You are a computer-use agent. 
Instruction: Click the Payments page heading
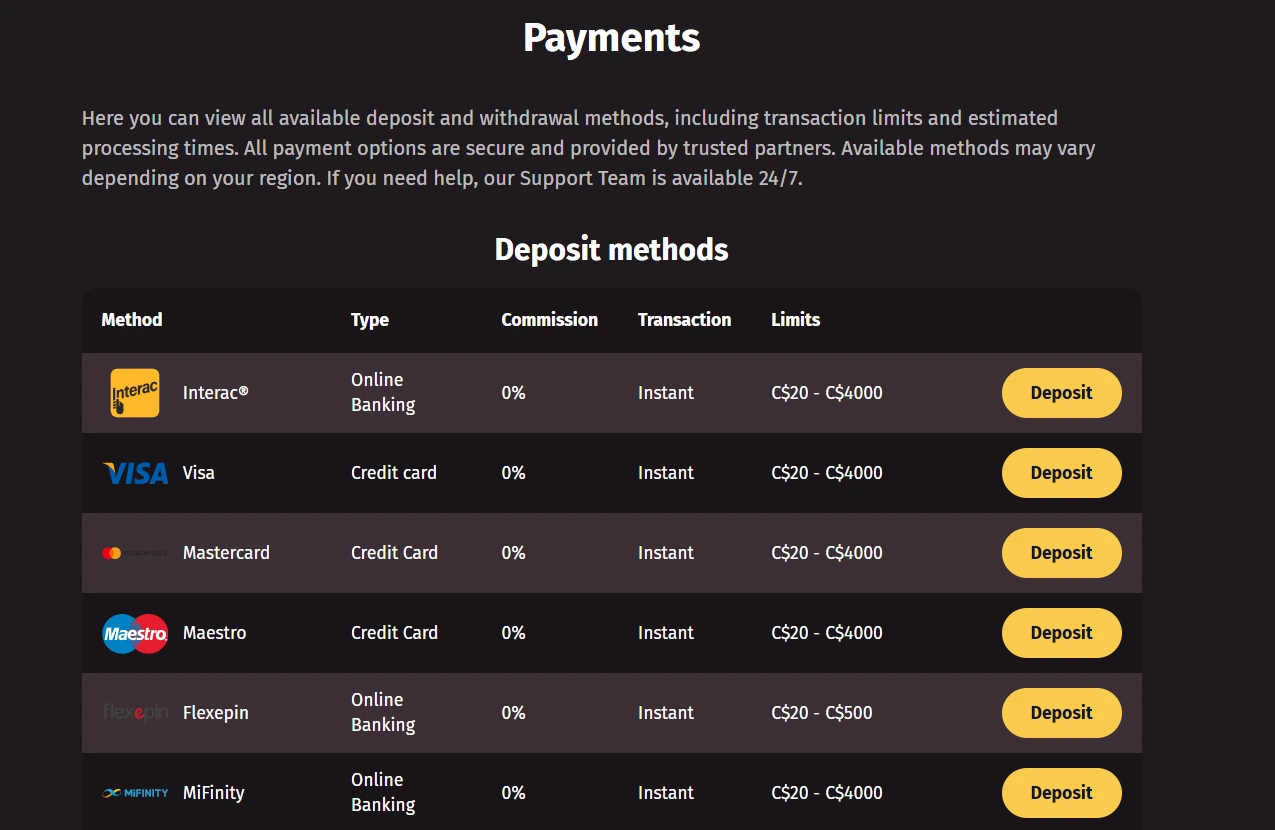(x=612, y=38)
